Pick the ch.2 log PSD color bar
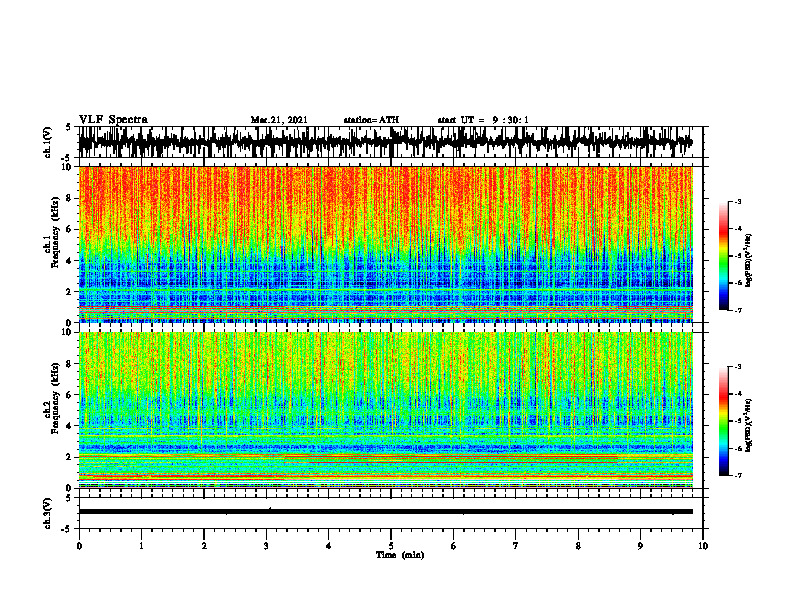Screen dimensions: 792x612 coord(724,421)
